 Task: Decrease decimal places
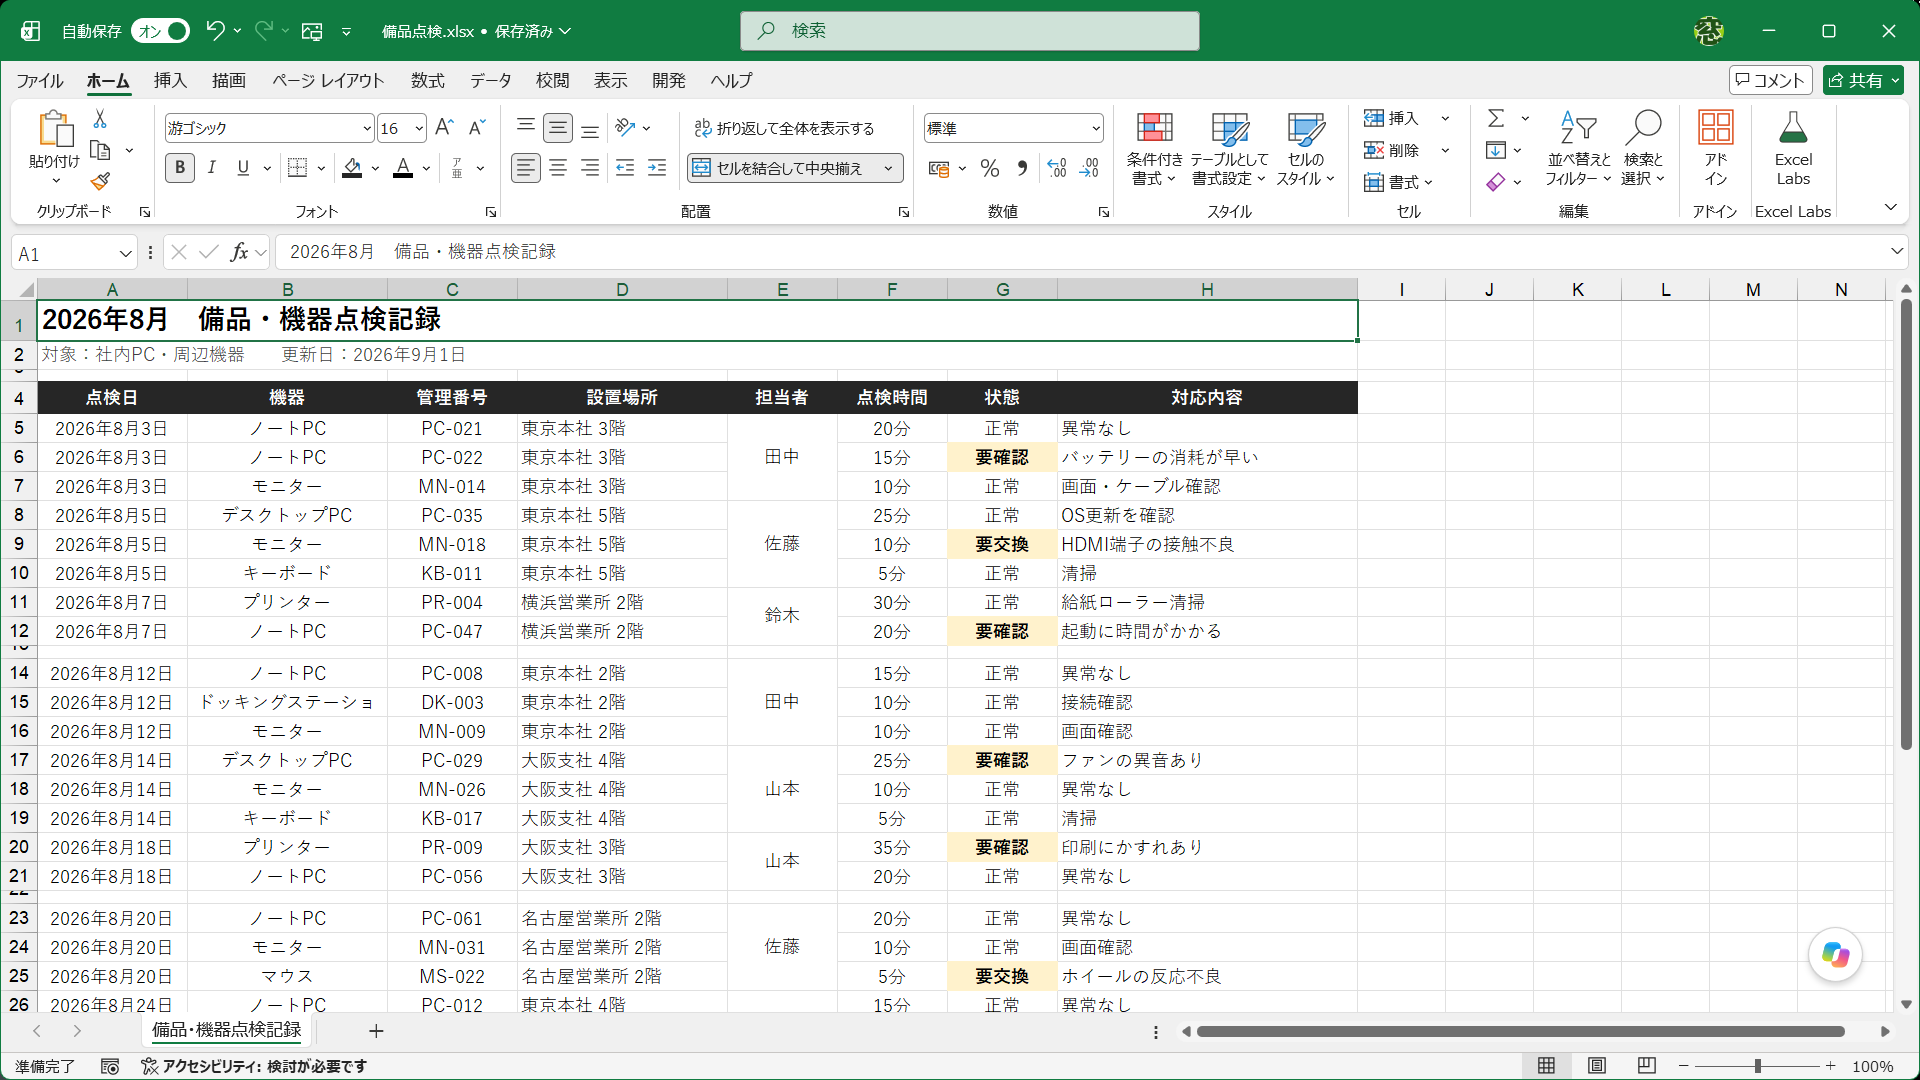[x=1089, y=168]
